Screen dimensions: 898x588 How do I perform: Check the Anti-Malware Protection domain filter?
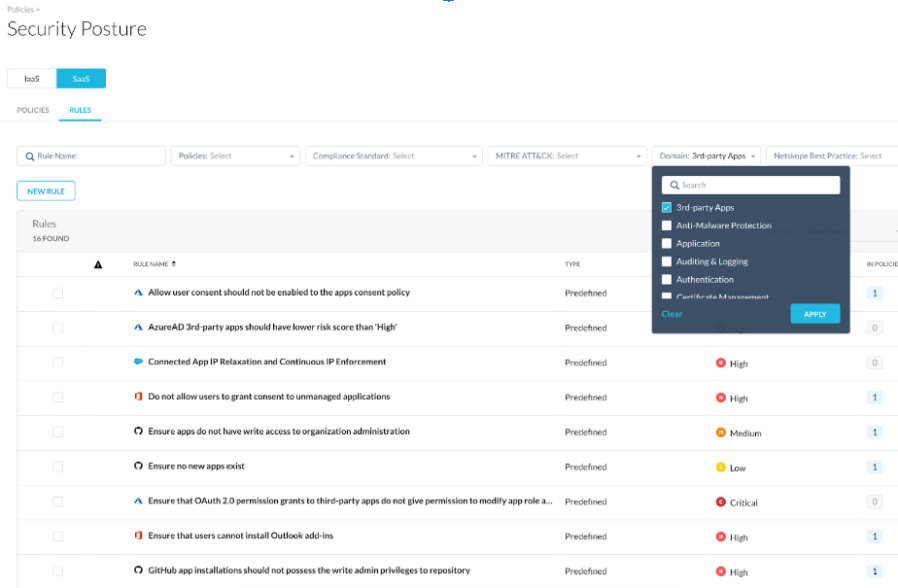point(667,225)
